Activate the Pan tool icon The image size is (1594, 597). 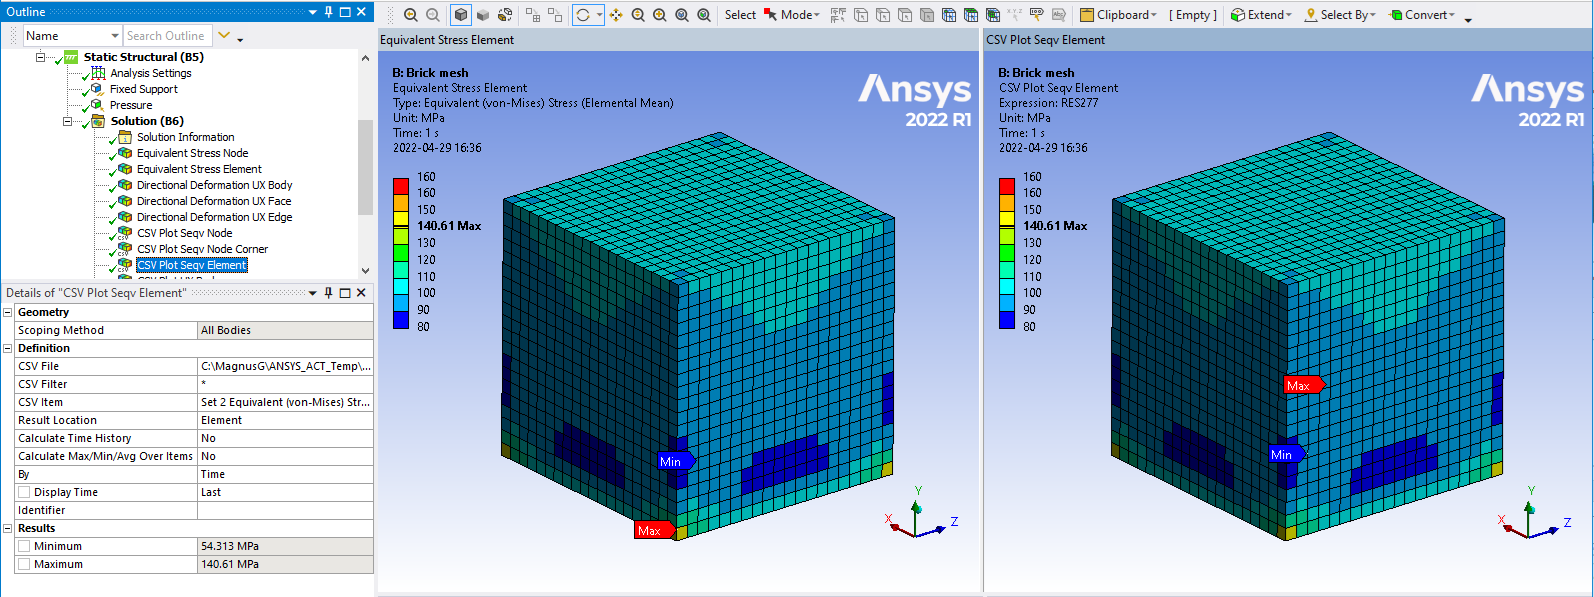(616, 15)
